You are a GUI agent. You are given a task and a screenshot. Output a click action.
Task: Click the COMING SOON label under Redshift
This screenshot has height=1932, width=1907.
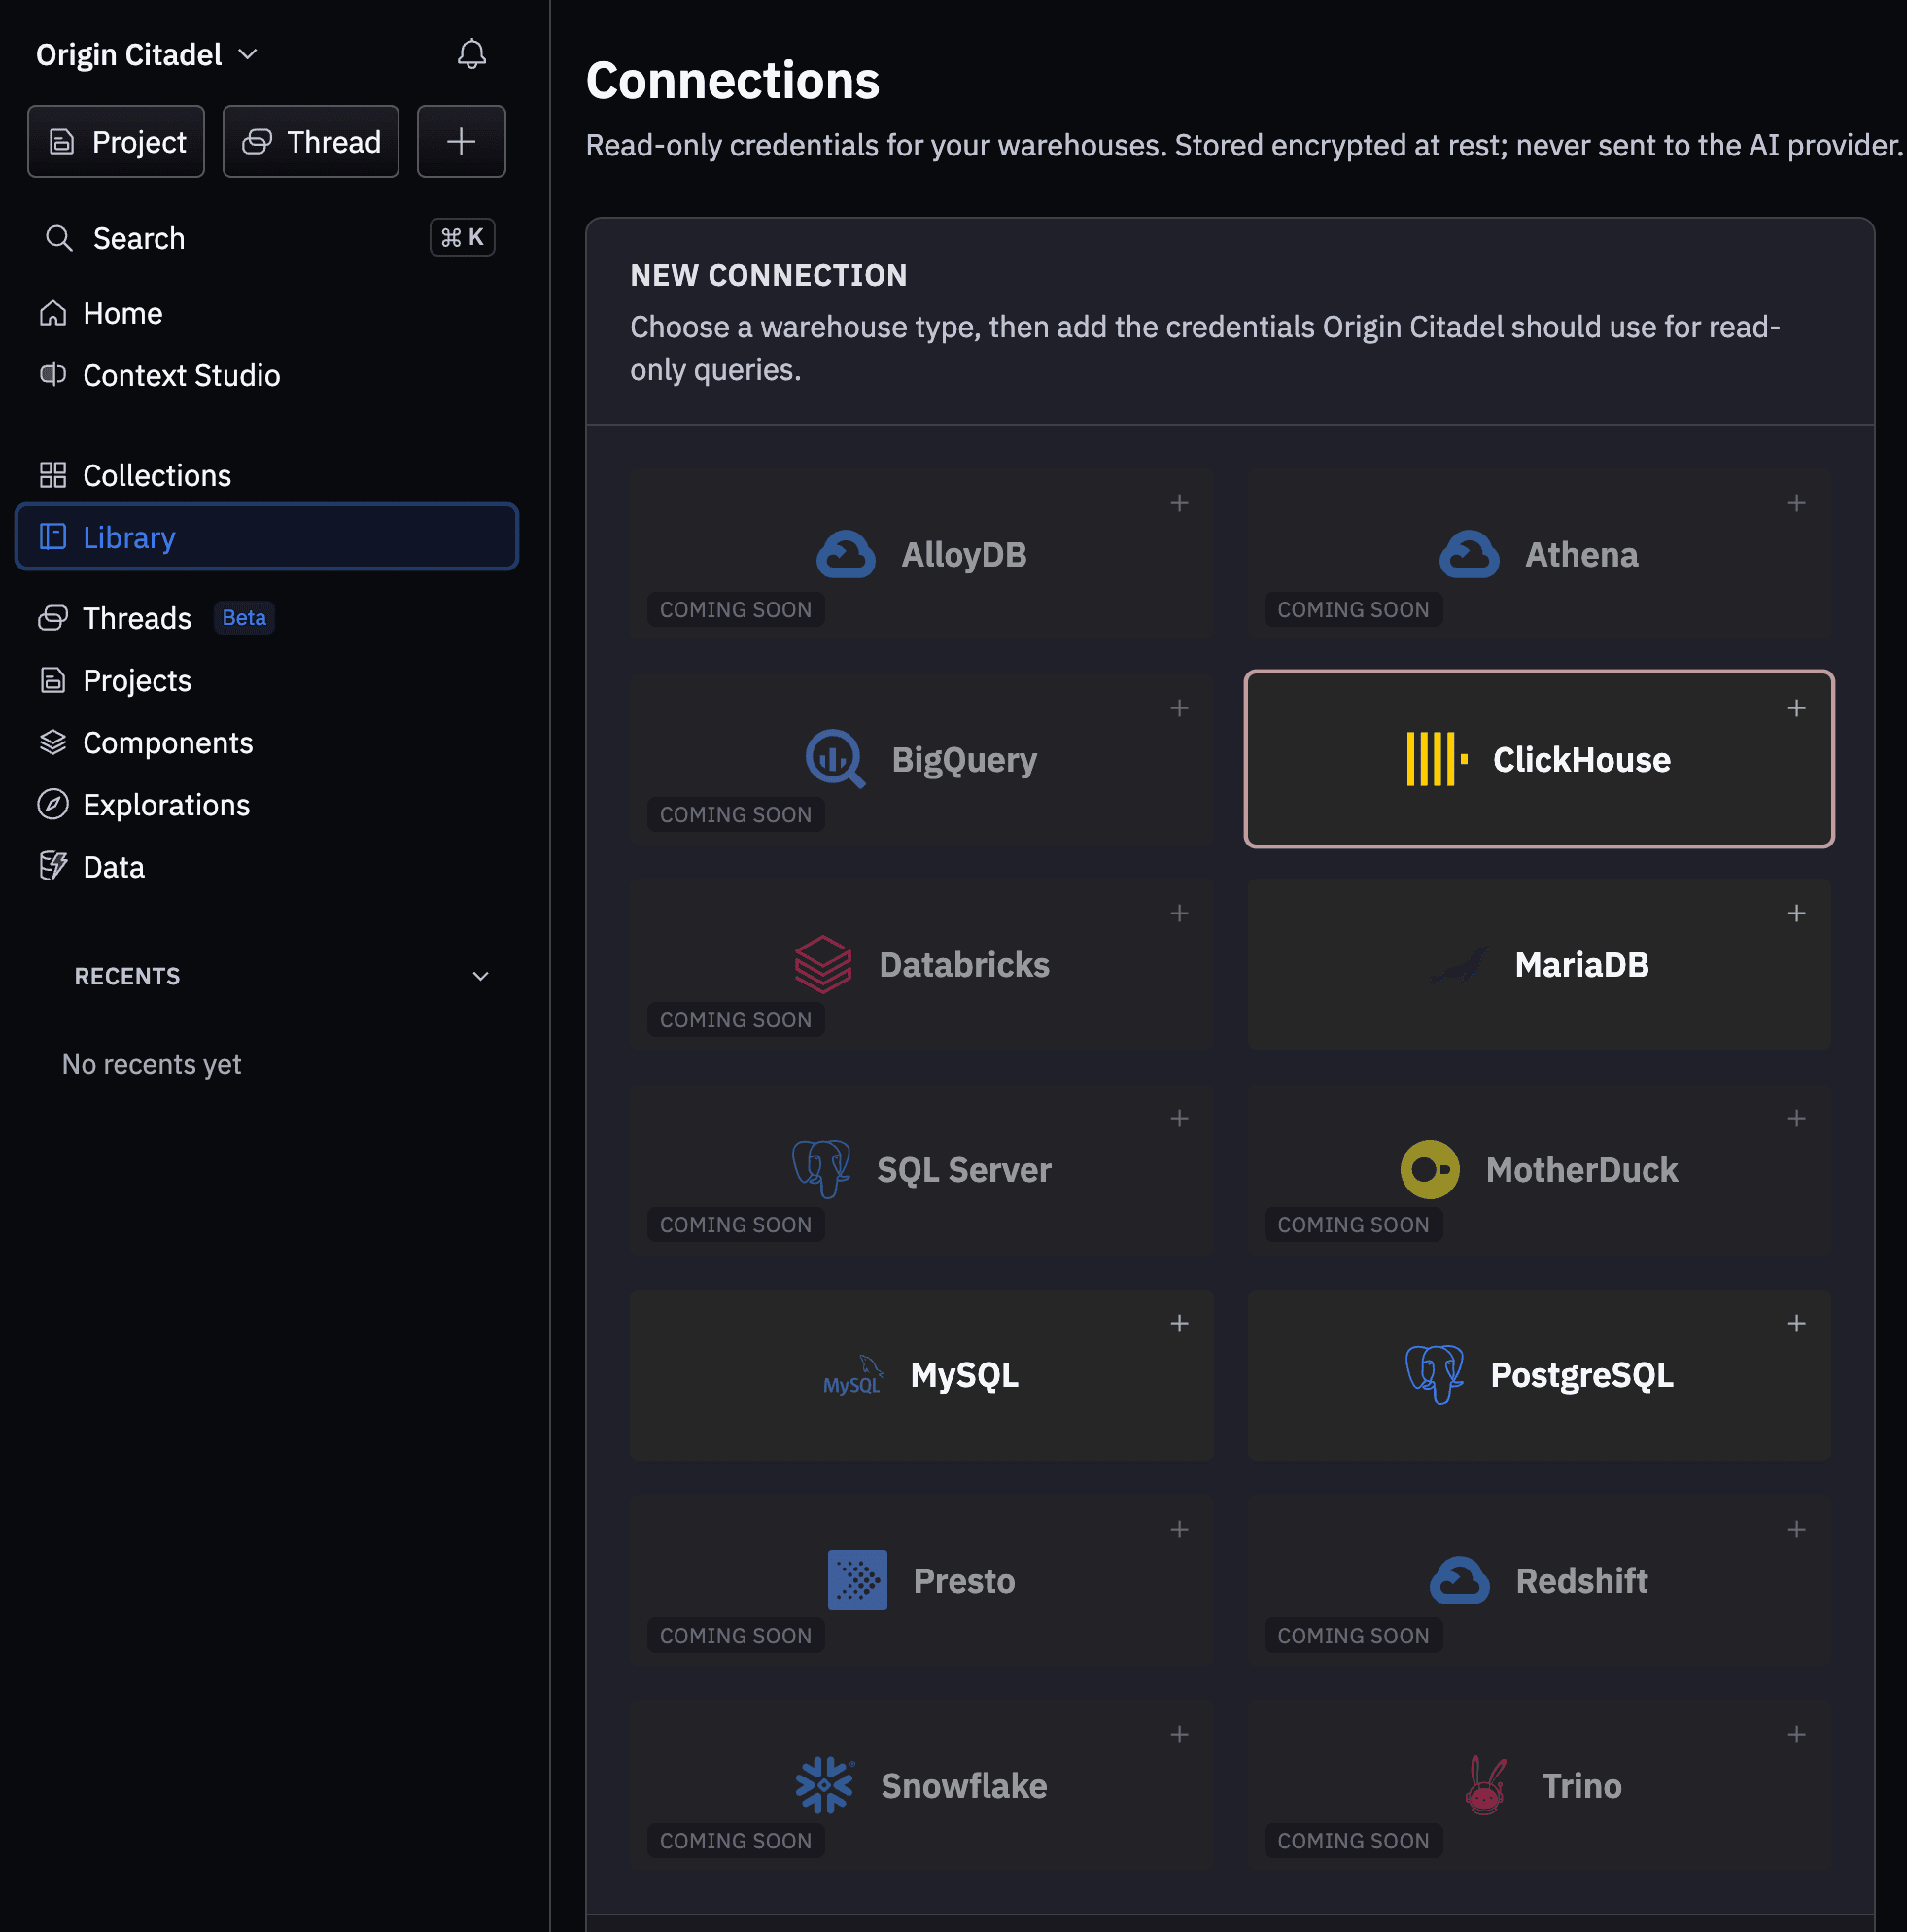tap(1353, 1636)
